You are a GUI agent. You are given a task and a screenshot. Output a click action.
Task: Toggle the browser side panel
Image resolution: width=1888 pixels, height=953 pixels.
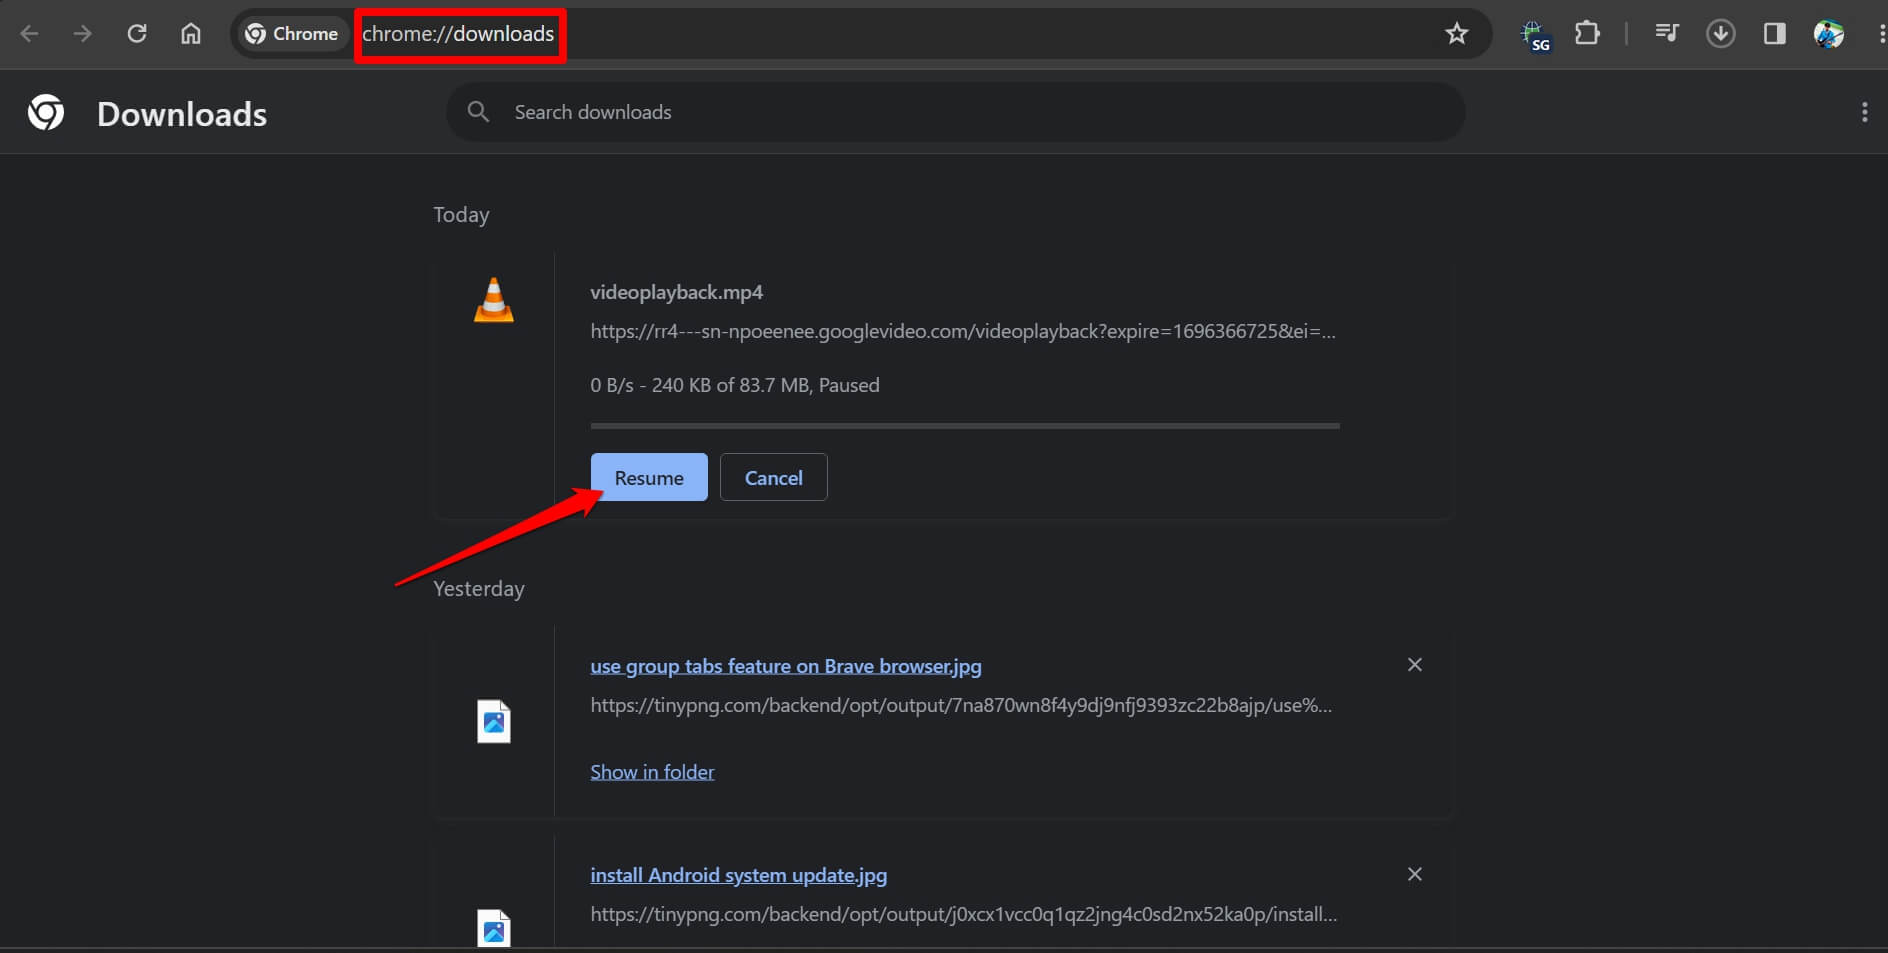tap(1774, 34)
